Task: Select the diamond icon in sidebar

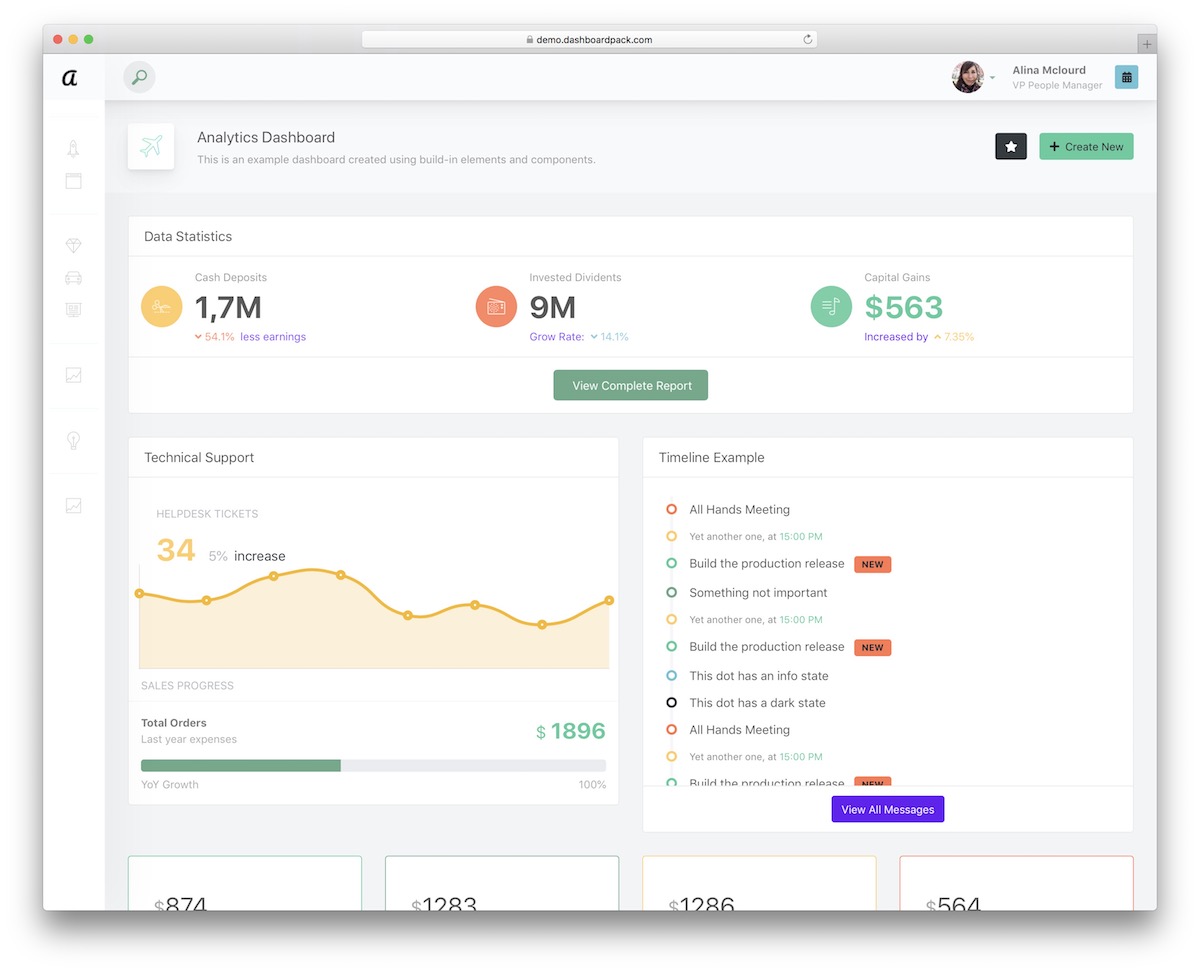Action: click(73, 246)
